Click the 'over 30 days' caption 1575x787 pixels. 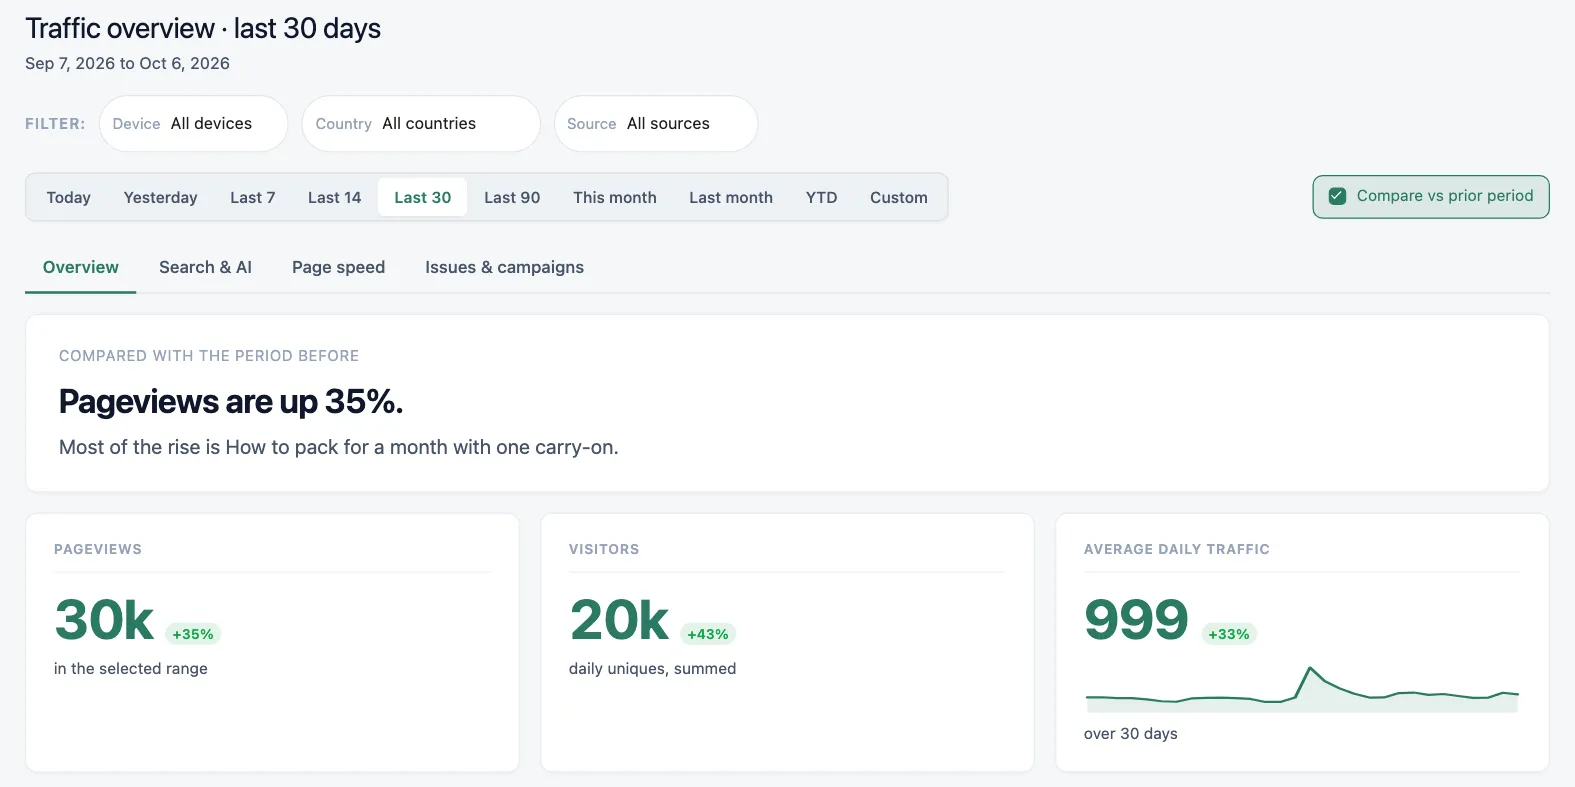pyautogui.click(x=1131, y=733)
